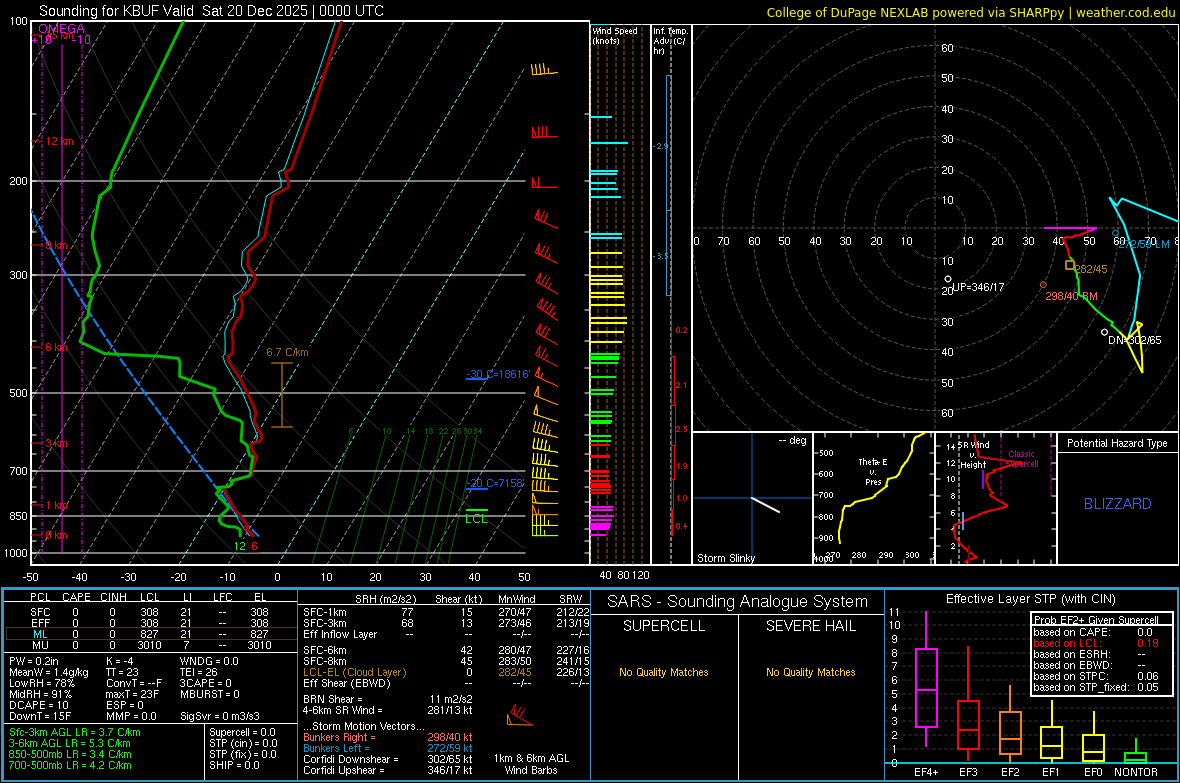Click the SFC-1km shear row

(446, 612)
